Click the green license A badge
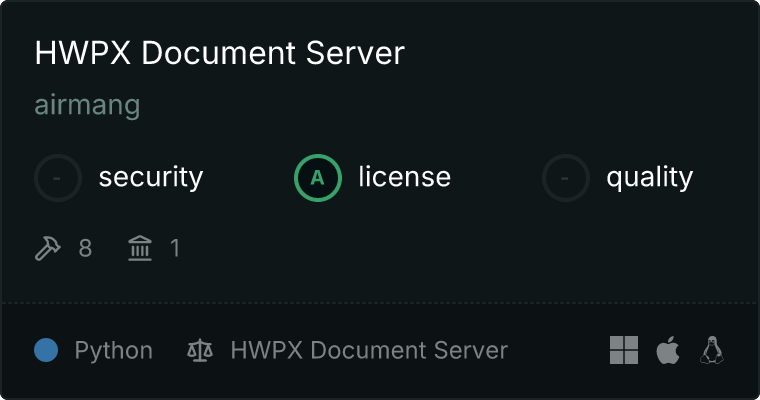This screenshot has width=760, height=400. pyautogui.click(x=318, y=178)
